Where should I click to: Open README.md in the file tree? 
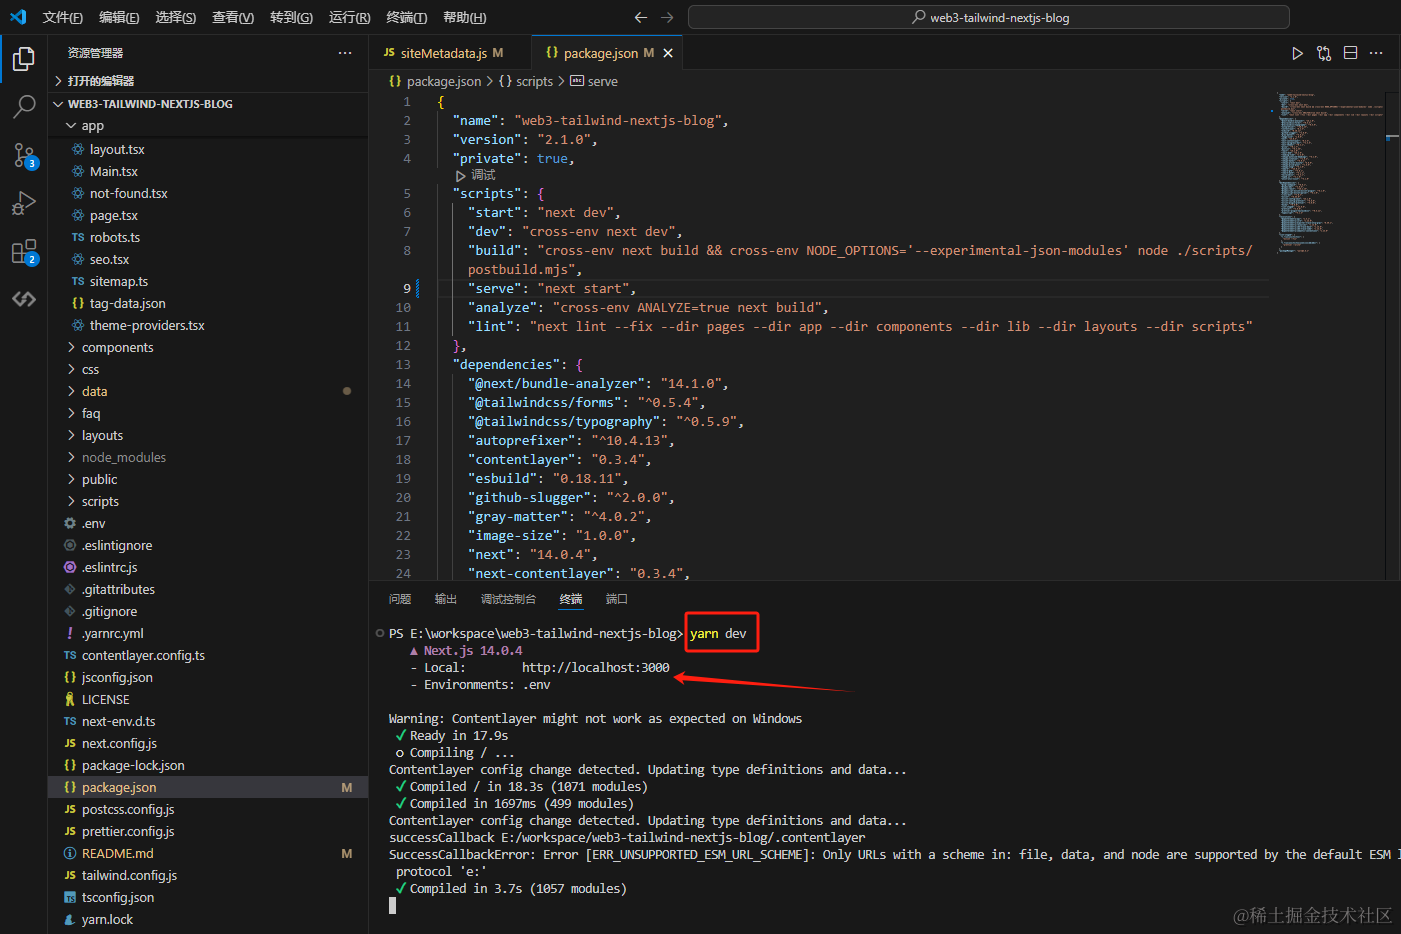208,854
